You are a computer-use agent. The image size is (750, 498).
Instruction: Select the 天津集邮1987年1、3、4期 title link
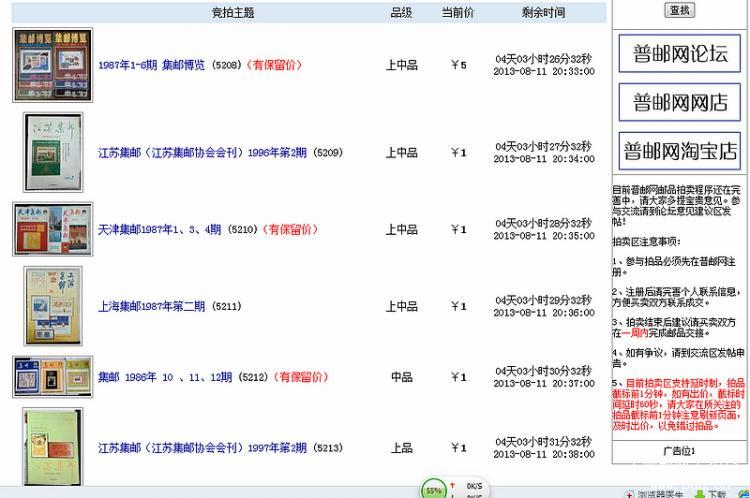[x=159, y=229]
